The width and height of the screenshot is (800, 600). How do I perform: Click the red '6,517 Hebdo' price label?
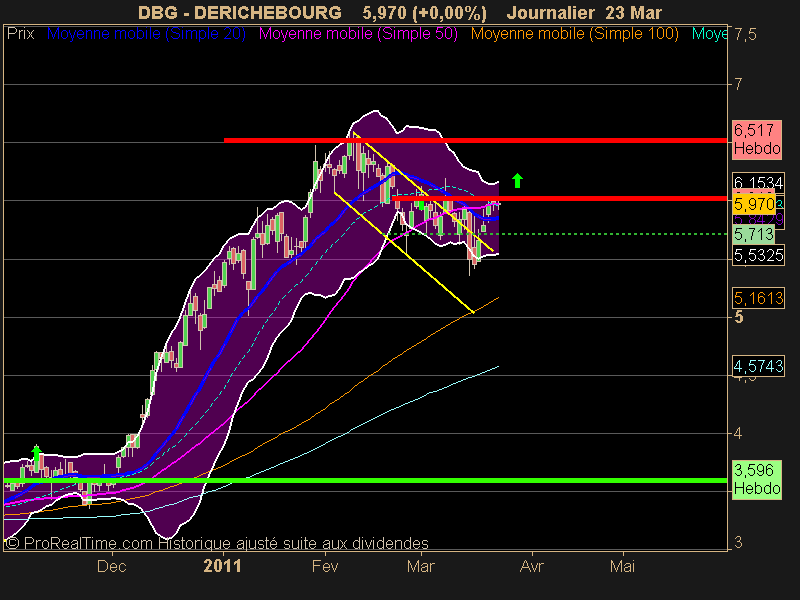click(757, 140)
